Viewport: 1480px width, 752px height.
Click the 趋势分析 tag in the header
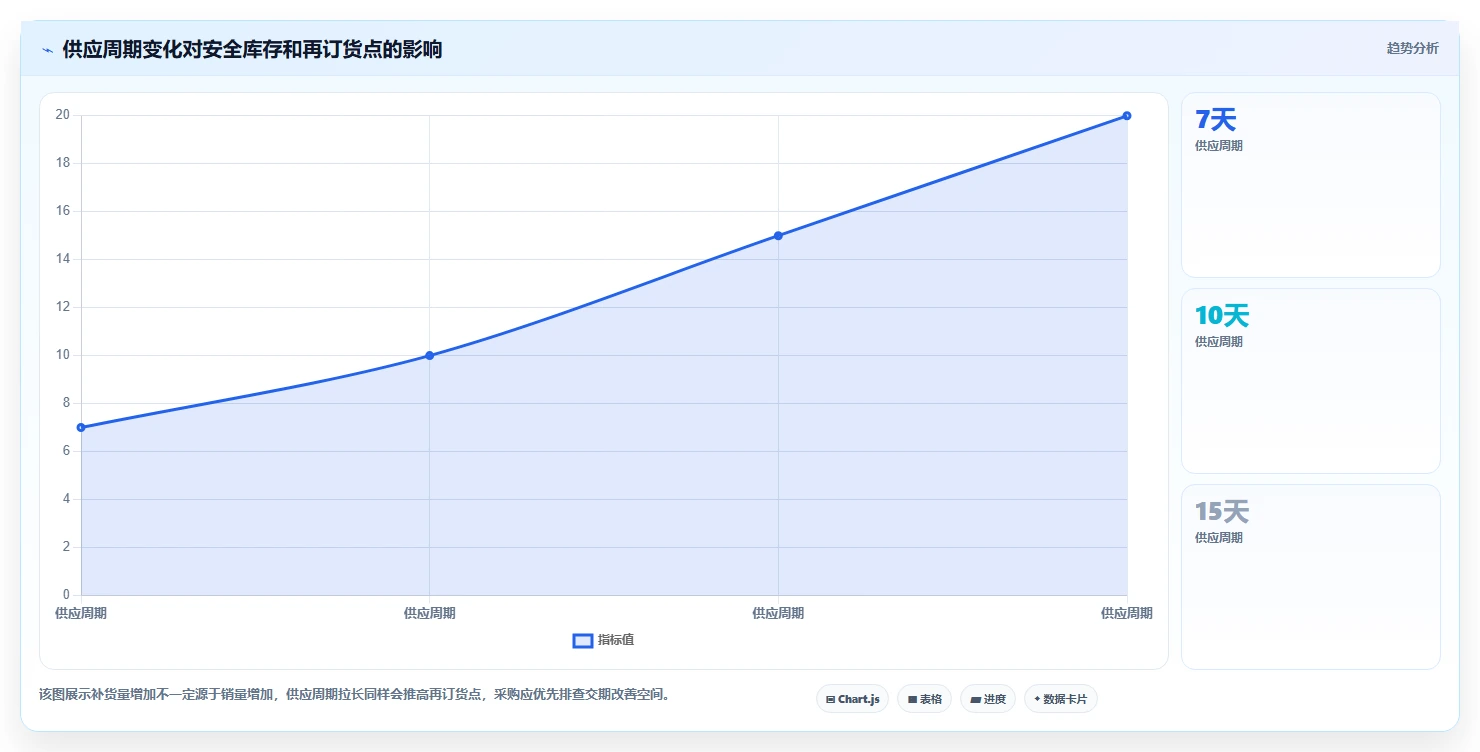1412,49
